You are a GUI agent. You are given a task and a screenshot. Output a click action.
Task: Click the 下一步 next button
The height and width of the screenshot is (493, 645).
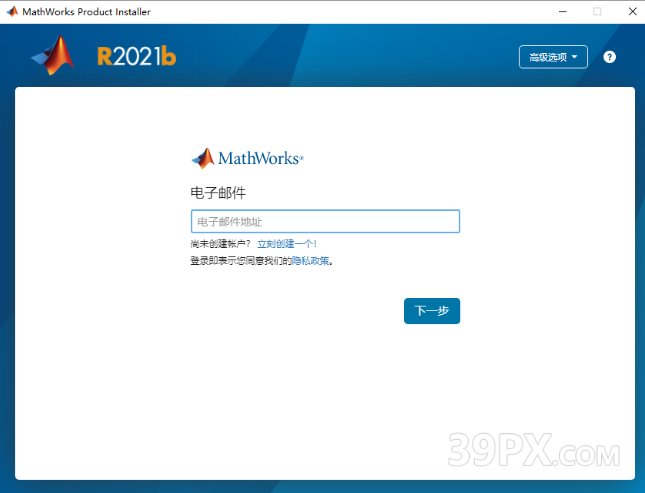point(432,311)
